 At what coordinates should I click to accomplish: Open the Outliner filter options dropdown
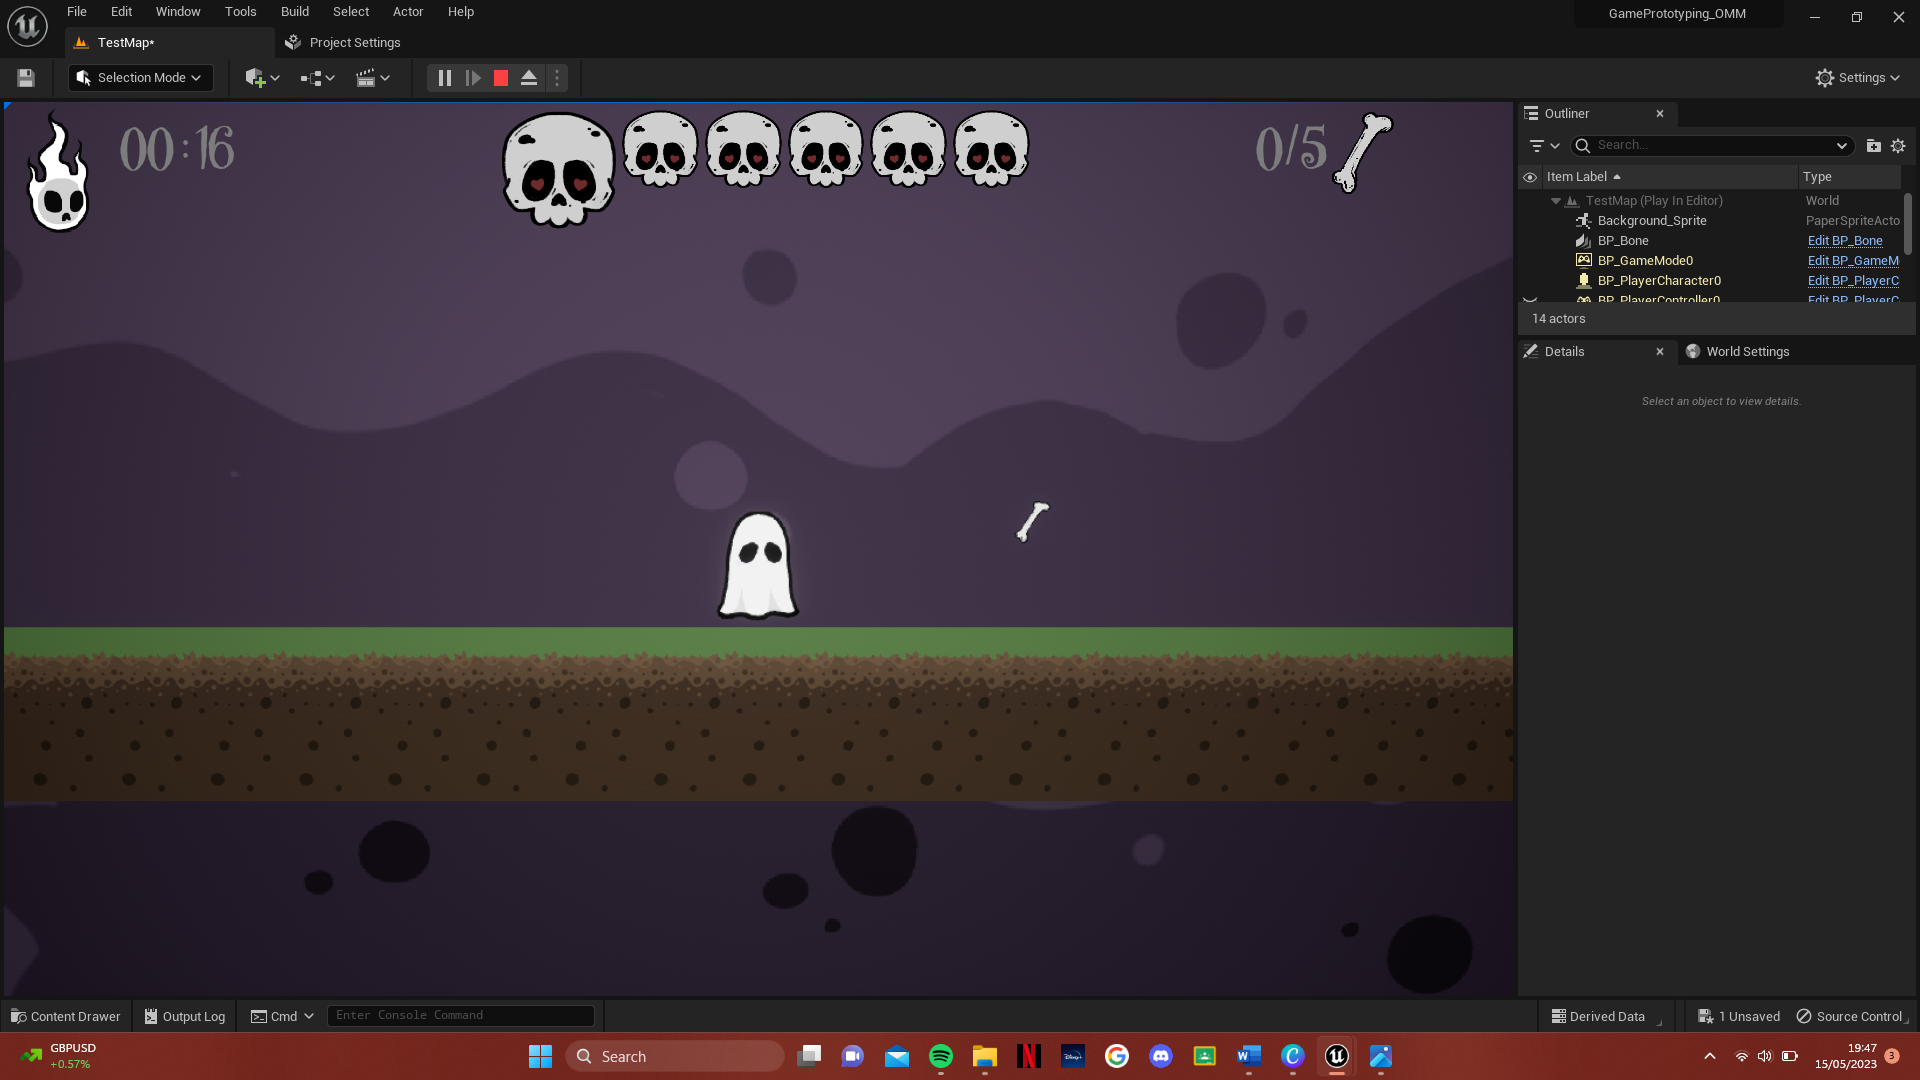1544,146
